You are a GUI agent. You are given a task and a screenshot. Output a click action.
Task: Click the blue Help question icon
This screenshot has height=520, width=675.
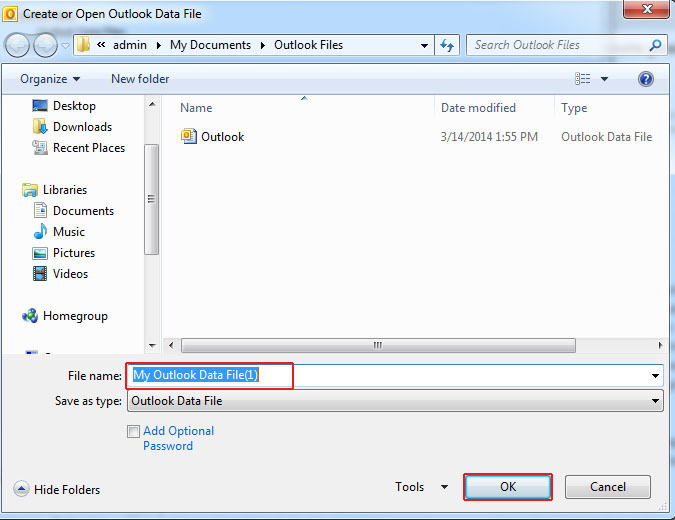(646, 79)
